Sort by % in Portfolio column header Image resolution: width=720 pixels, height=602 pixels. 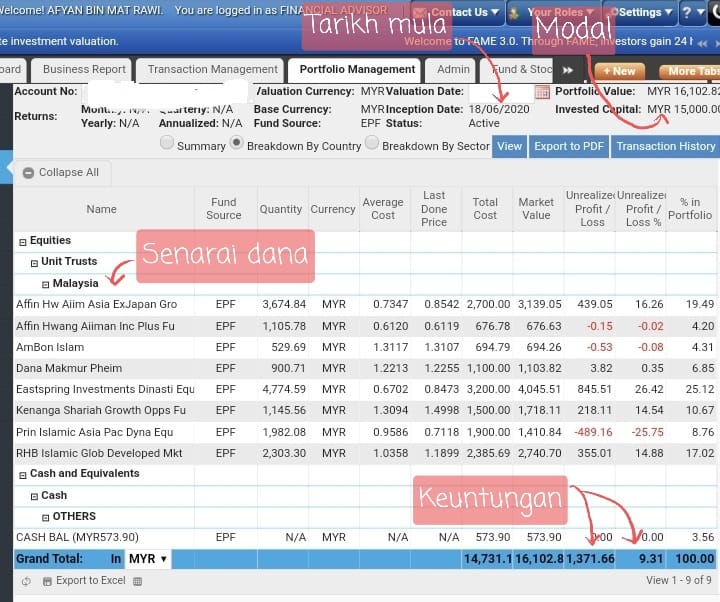point(691,209)
